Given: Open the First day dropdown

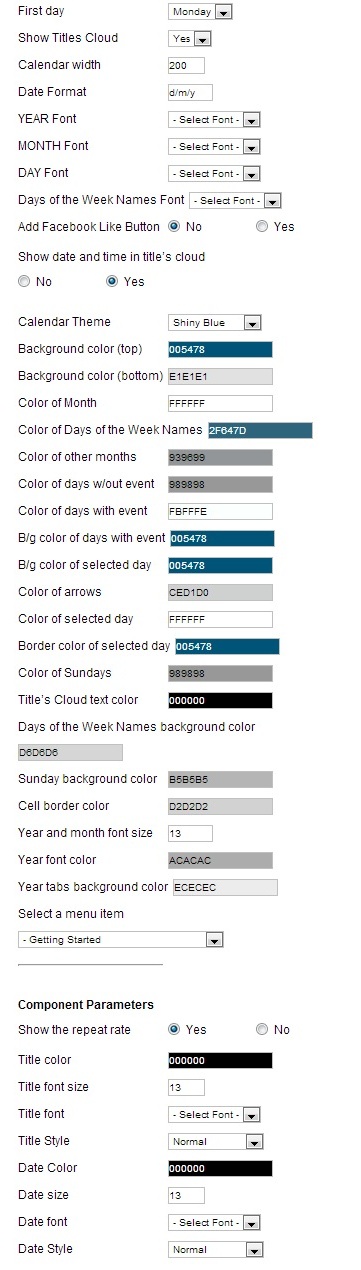Looking at the screenshot, I should point(200,12).
